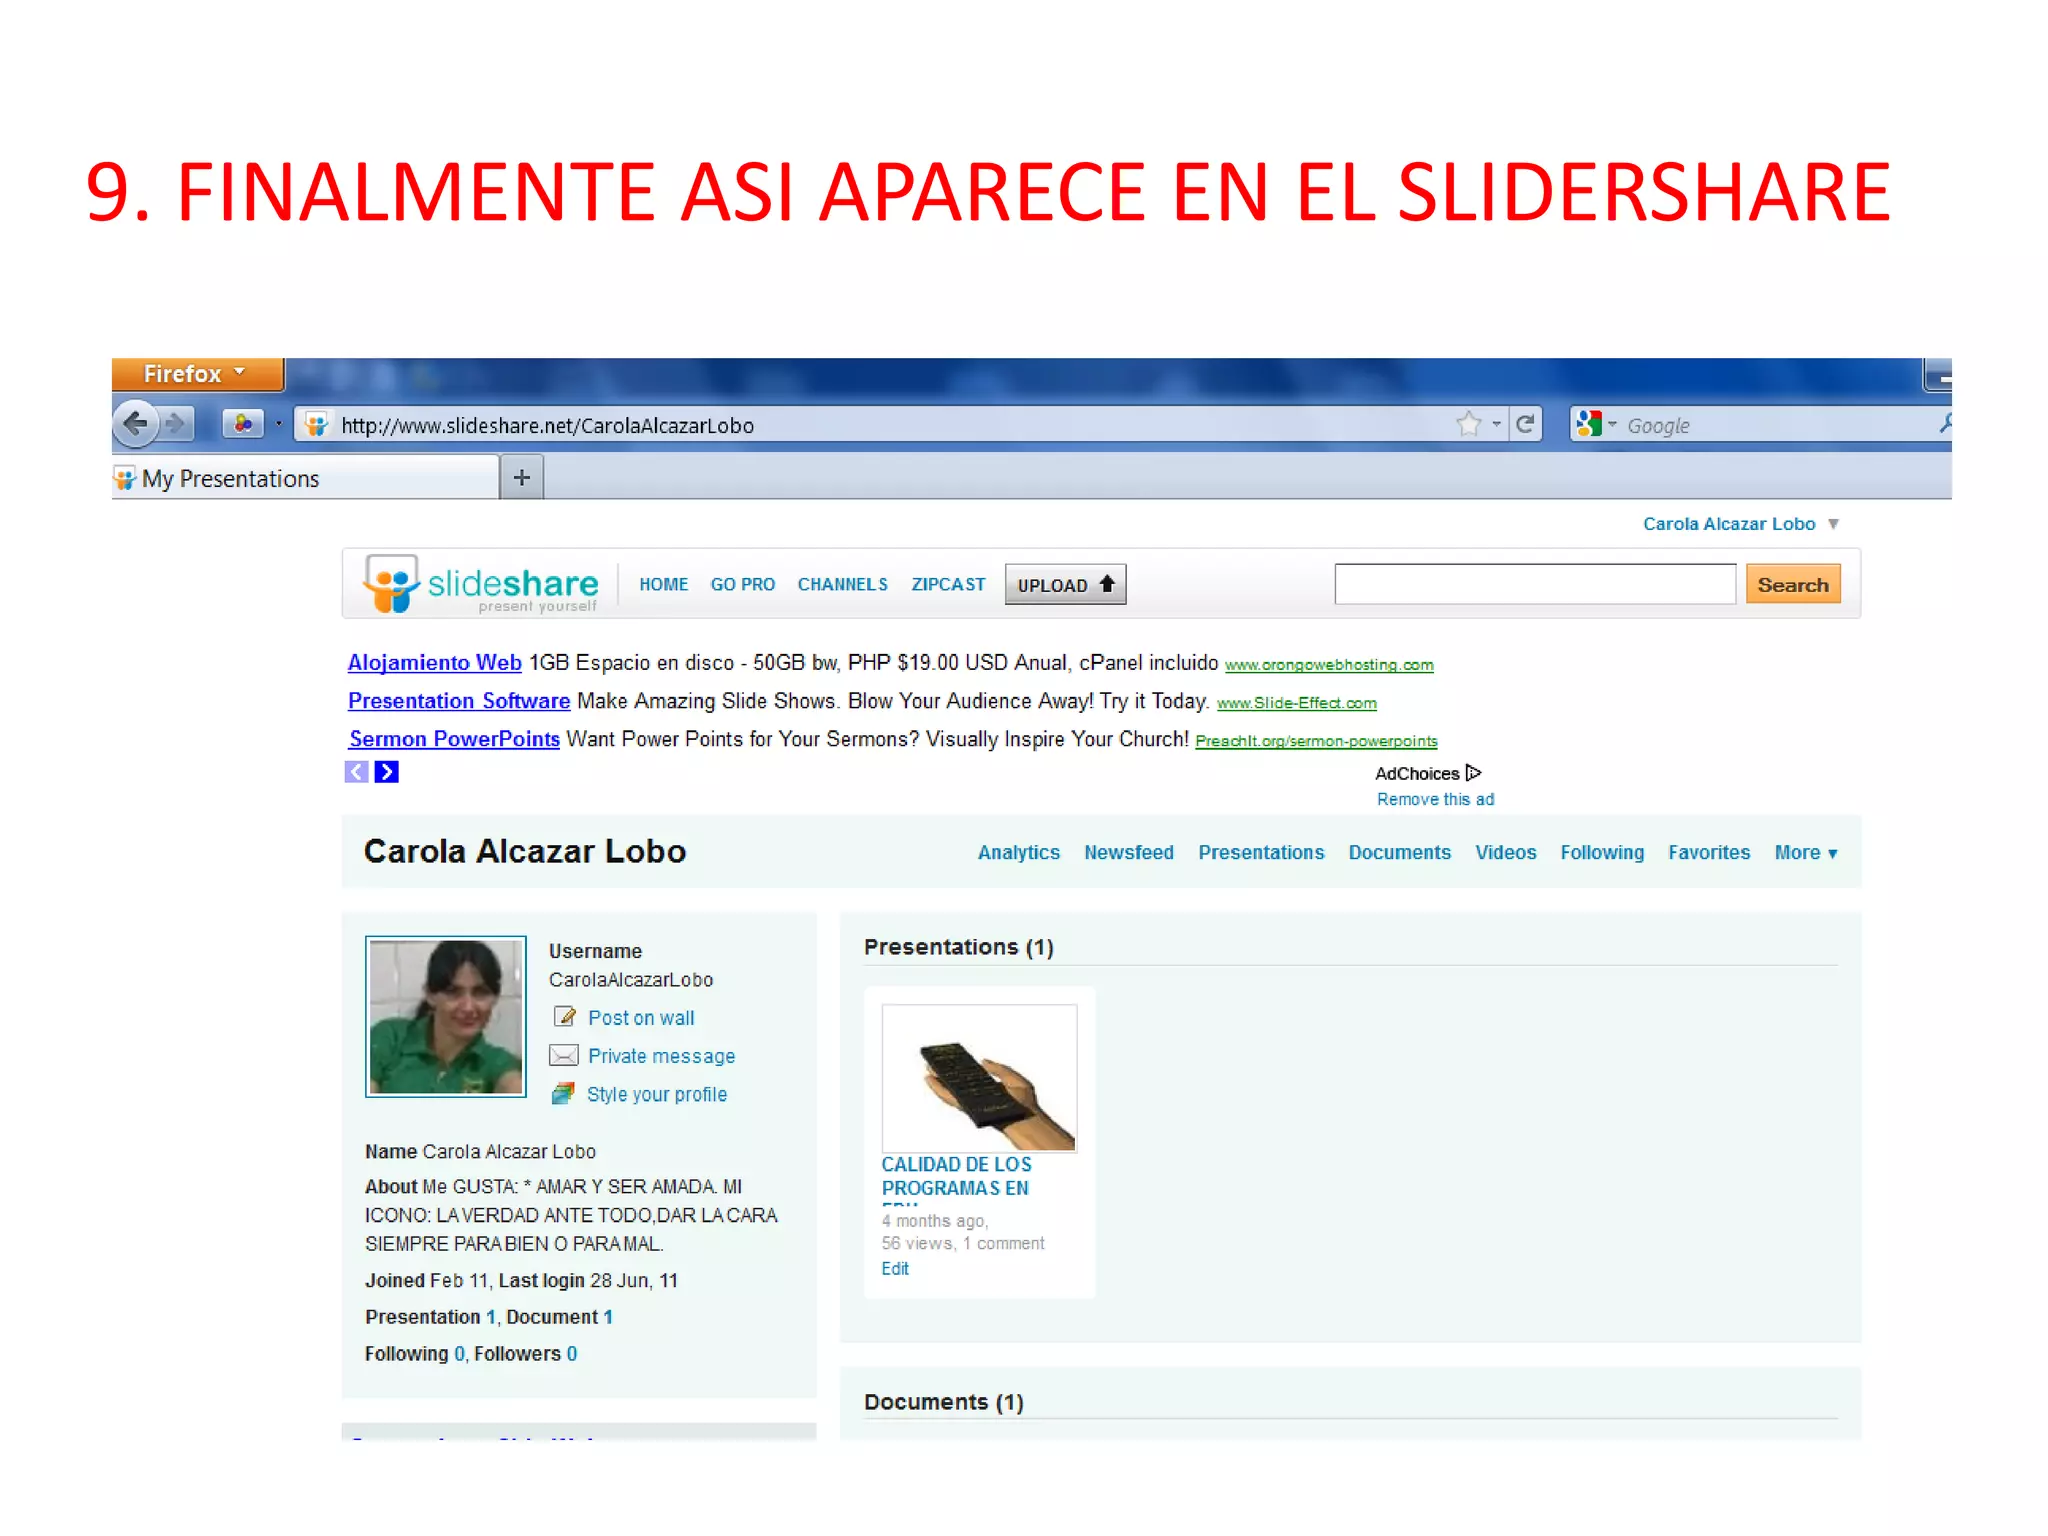Click the Alojamiento Web ad link

tap(435, 663)
